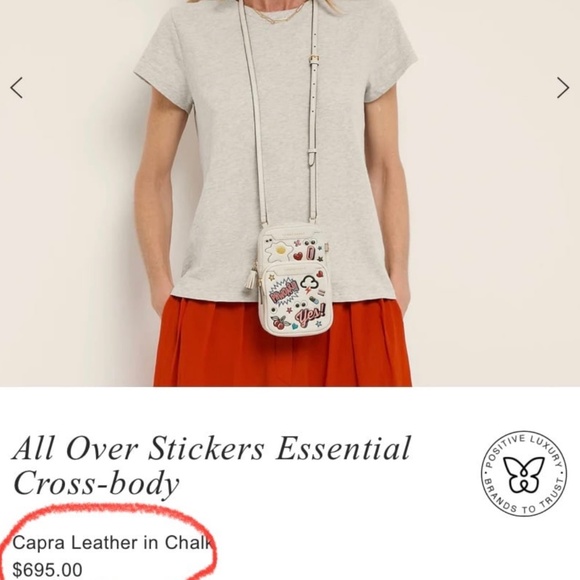The height and width of the screenshot is (580, 580).
Task: Click the butterfly logo inside the badge
Action: [523, 475]
